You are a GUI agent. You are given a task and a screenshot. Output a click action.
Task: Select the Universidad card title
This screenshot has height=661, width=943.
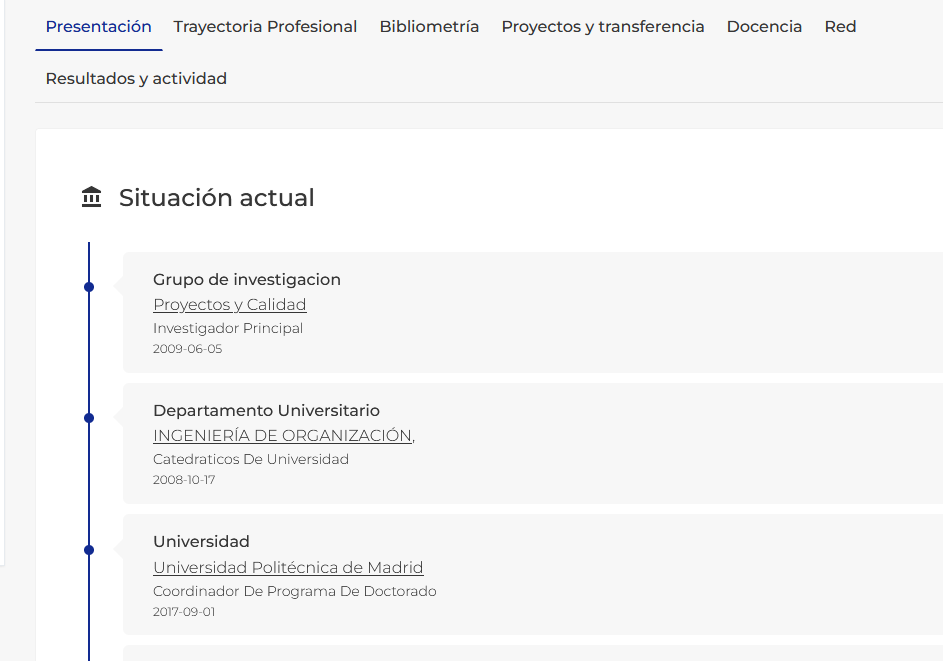201,541
